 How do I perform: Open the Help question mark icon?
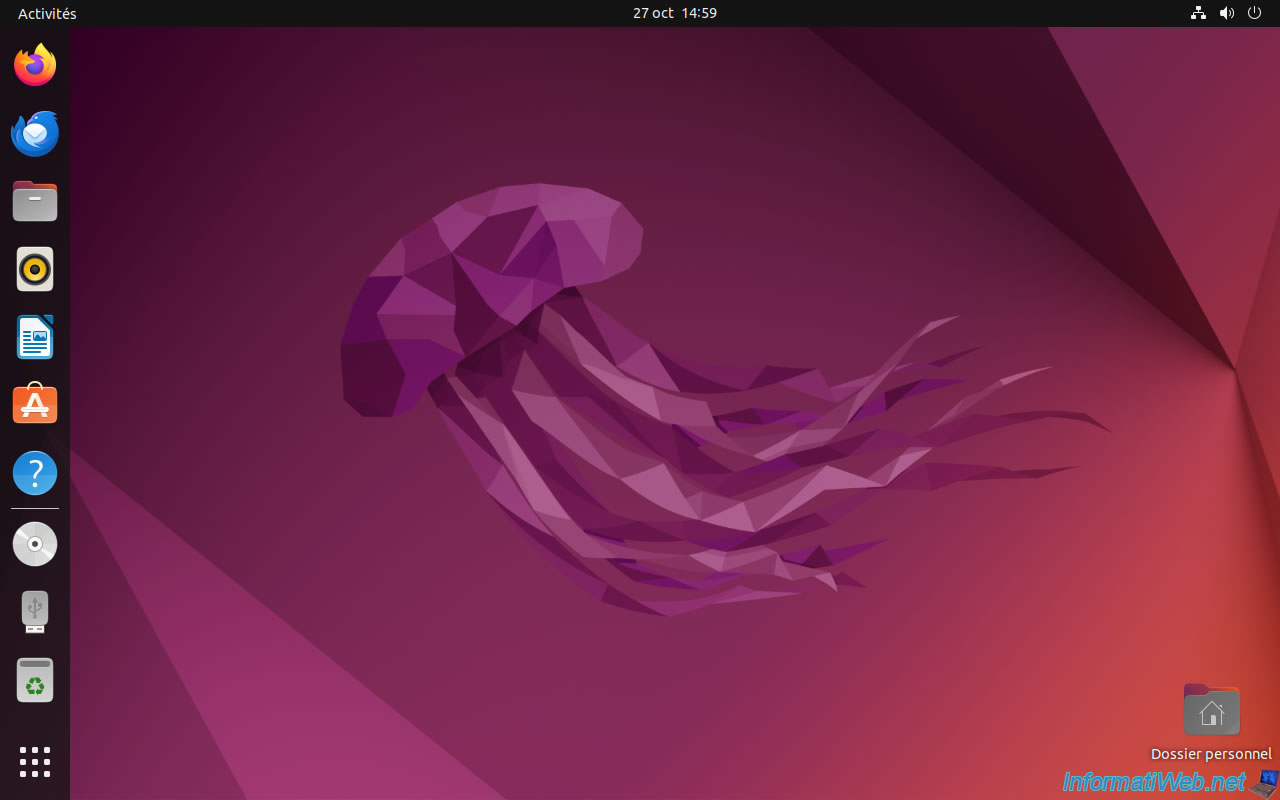(35, 473)
